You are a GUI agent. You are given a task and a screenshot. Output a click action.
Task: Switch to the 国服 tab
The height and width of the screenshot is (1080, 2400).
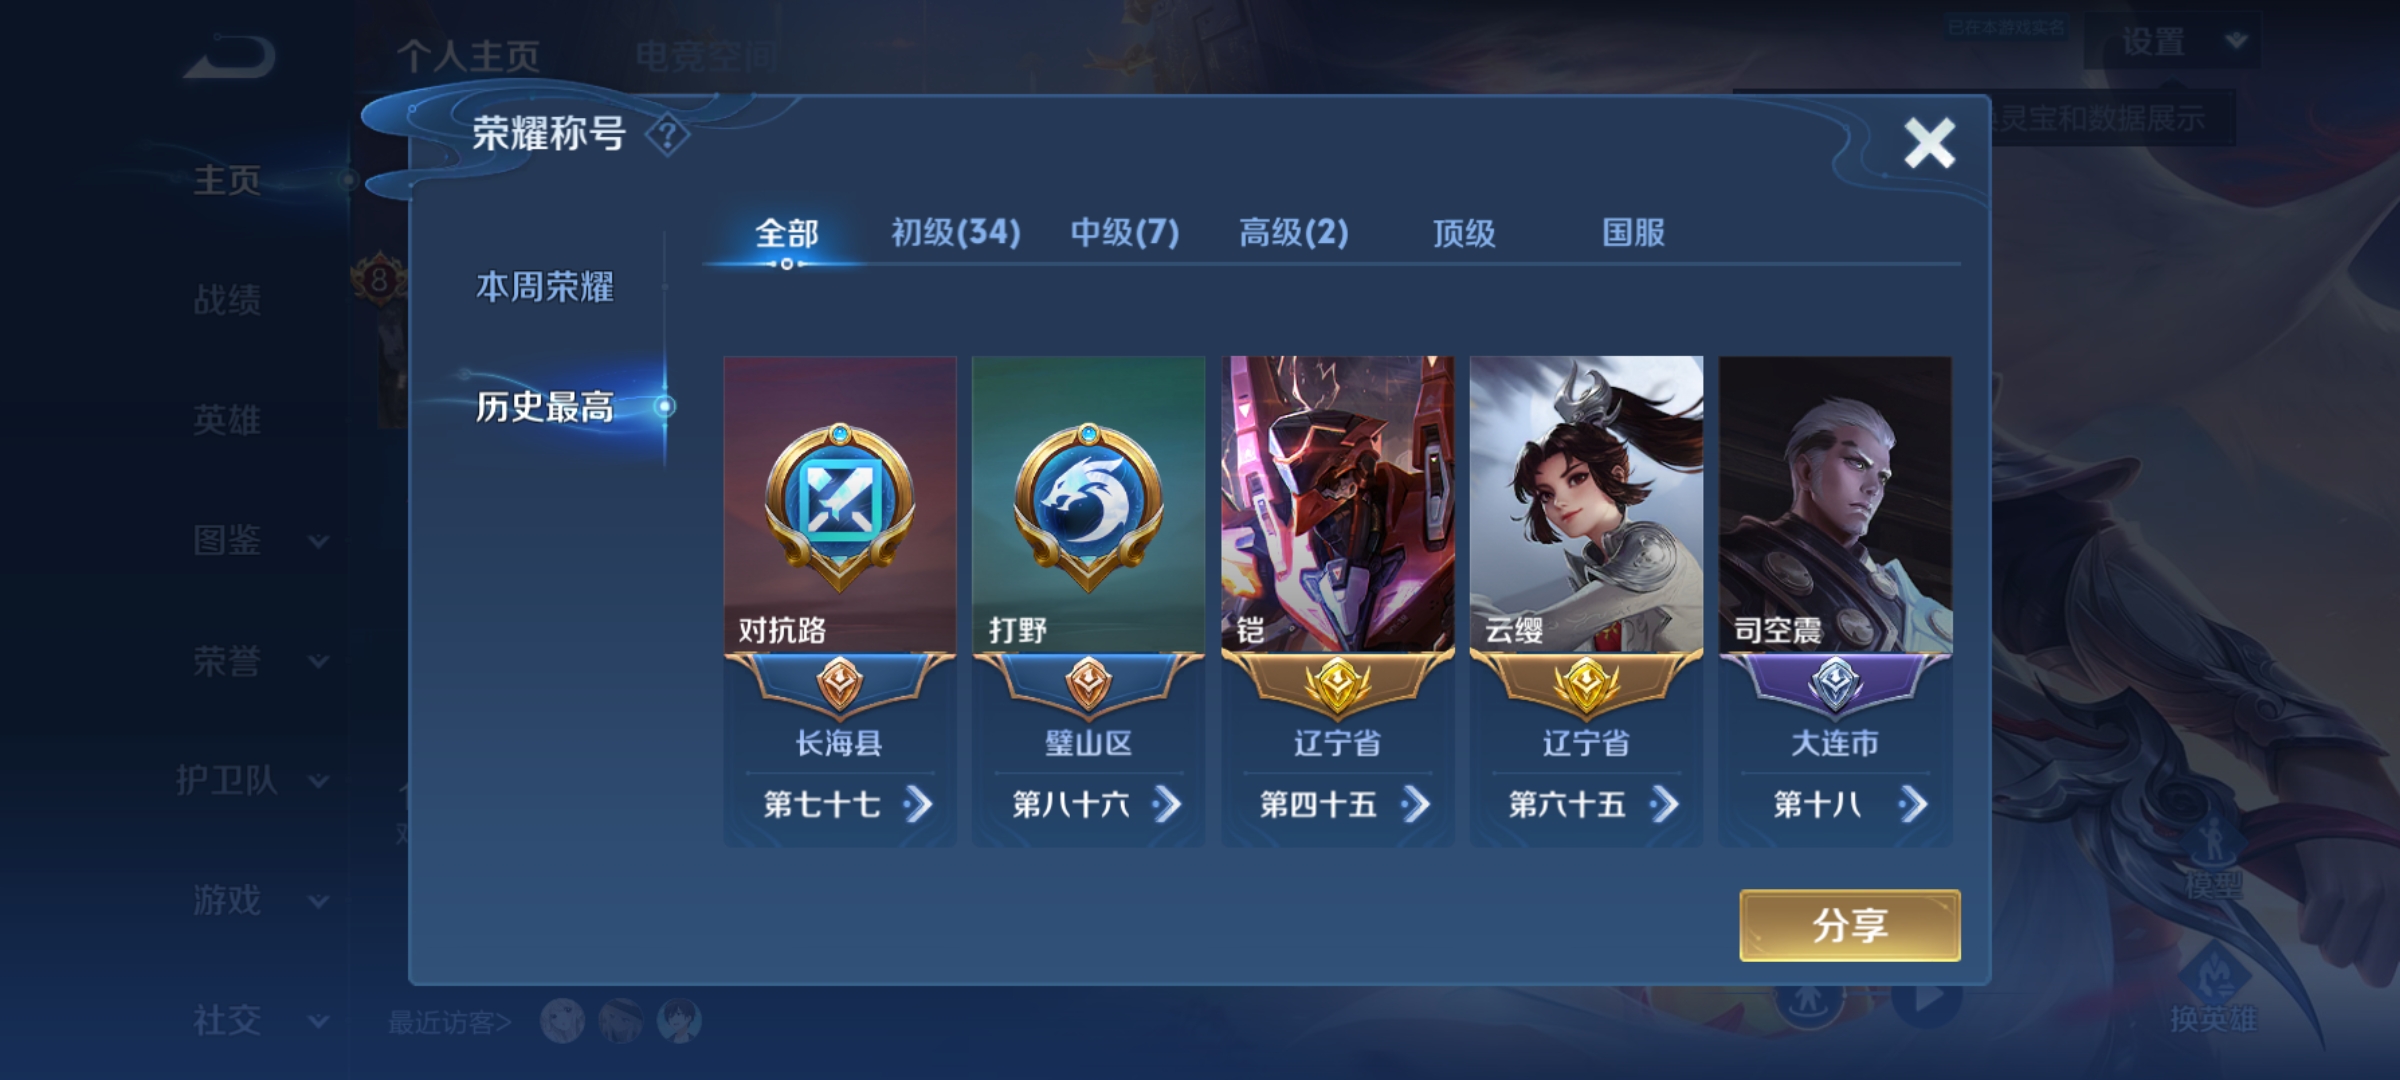tap(1633, 233)
